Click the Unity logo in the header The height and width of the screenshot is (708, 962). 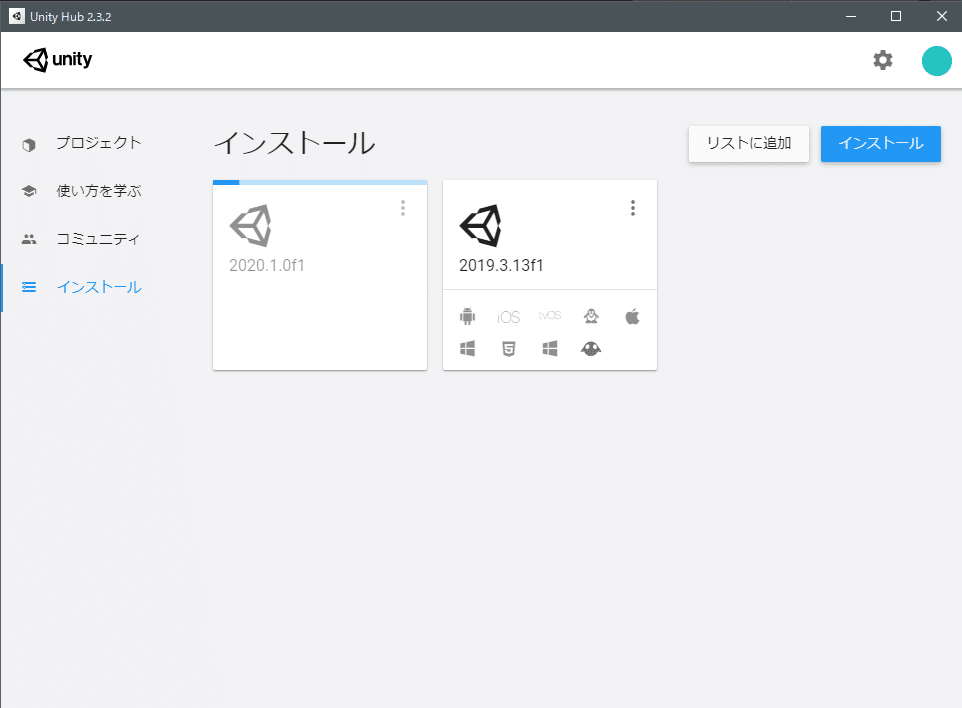click(57, 59)
